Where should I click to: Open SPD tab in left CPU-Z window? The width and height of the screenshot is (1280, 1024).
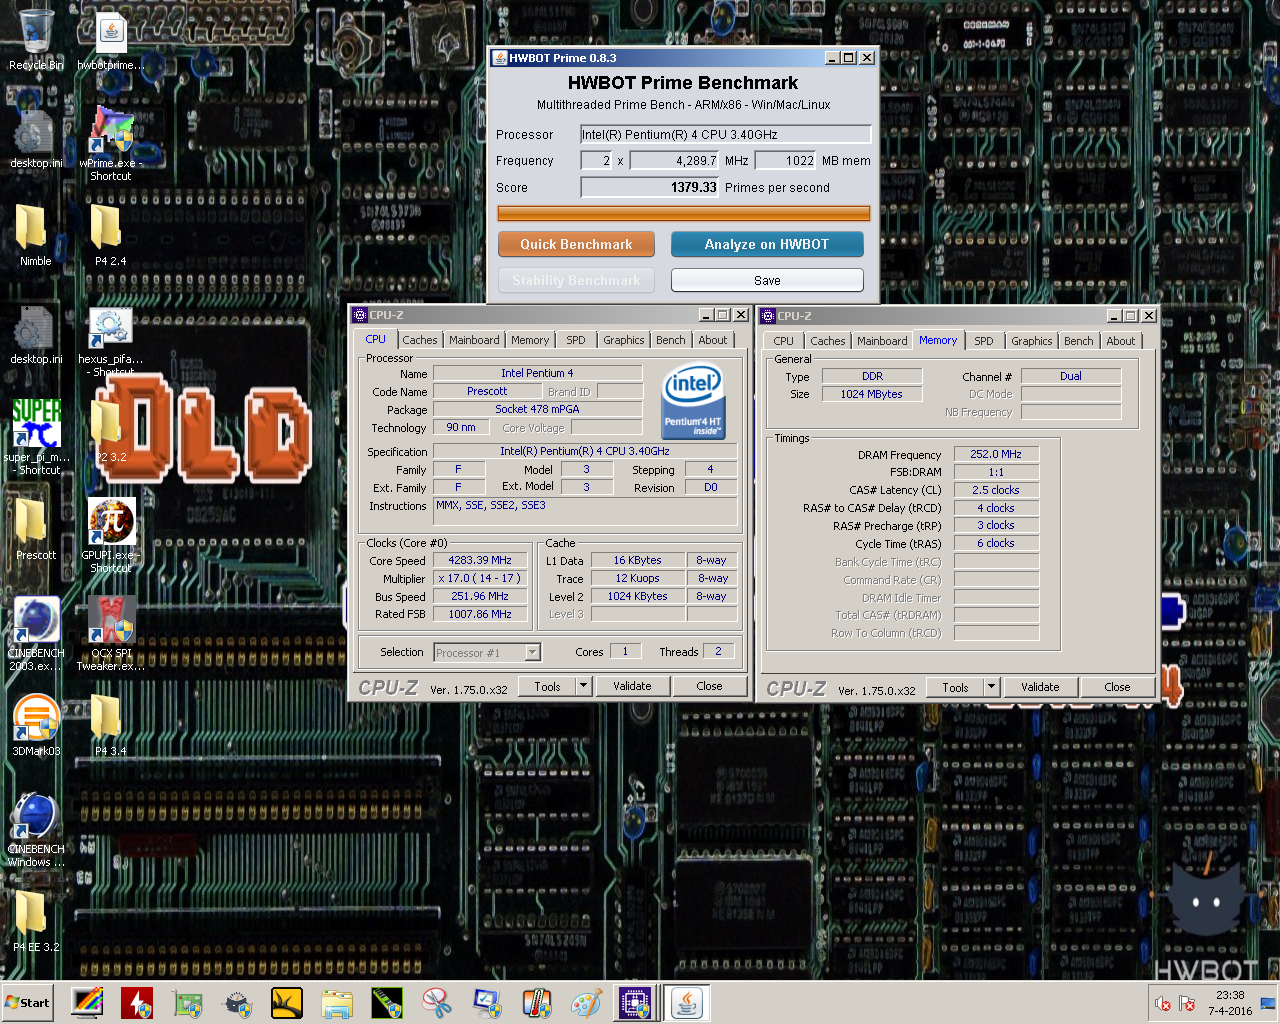click(576, 340)
